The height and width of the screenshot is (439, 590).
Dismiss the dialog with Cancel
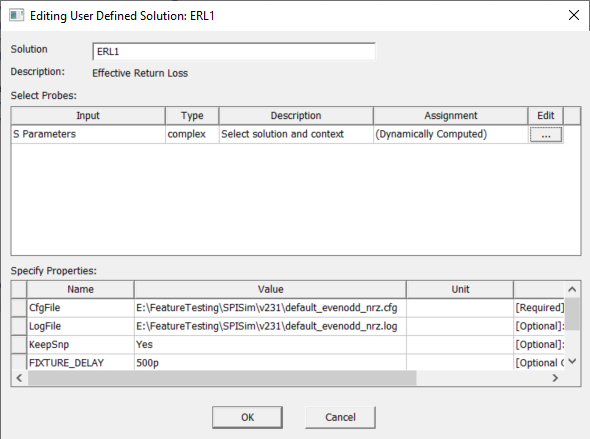click(x=340, y=417)
